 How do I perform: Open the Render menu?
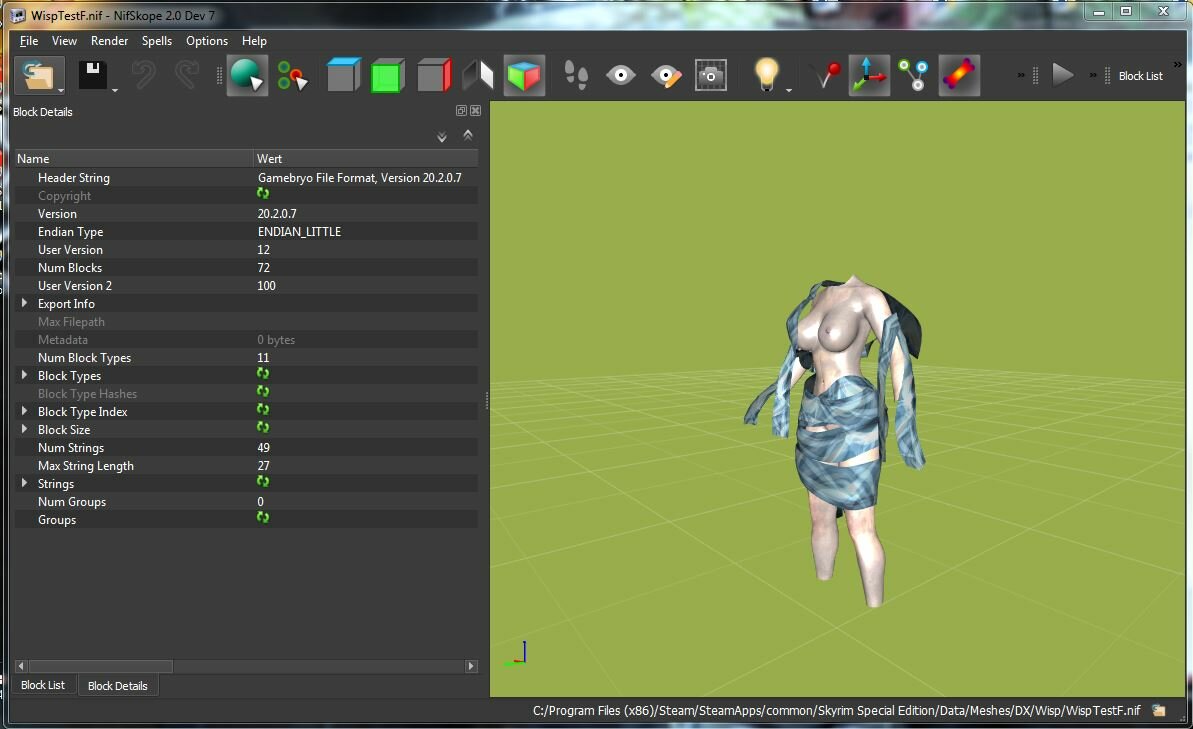[x=110, y=41]
